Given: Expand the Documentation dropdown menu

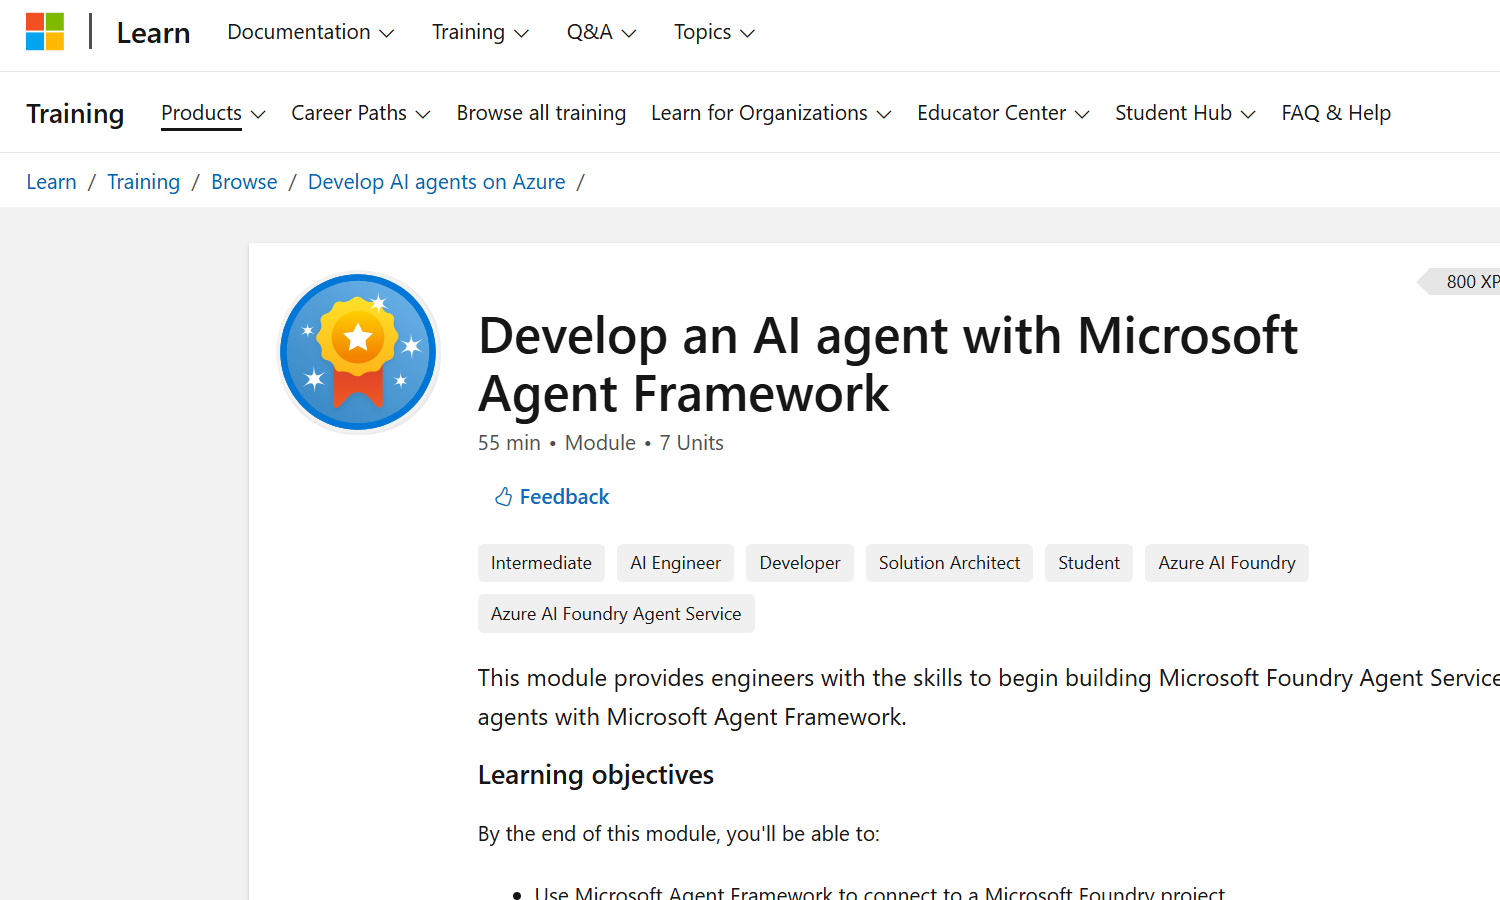Looking at the screenshot, I should click(x=310, y=32).
